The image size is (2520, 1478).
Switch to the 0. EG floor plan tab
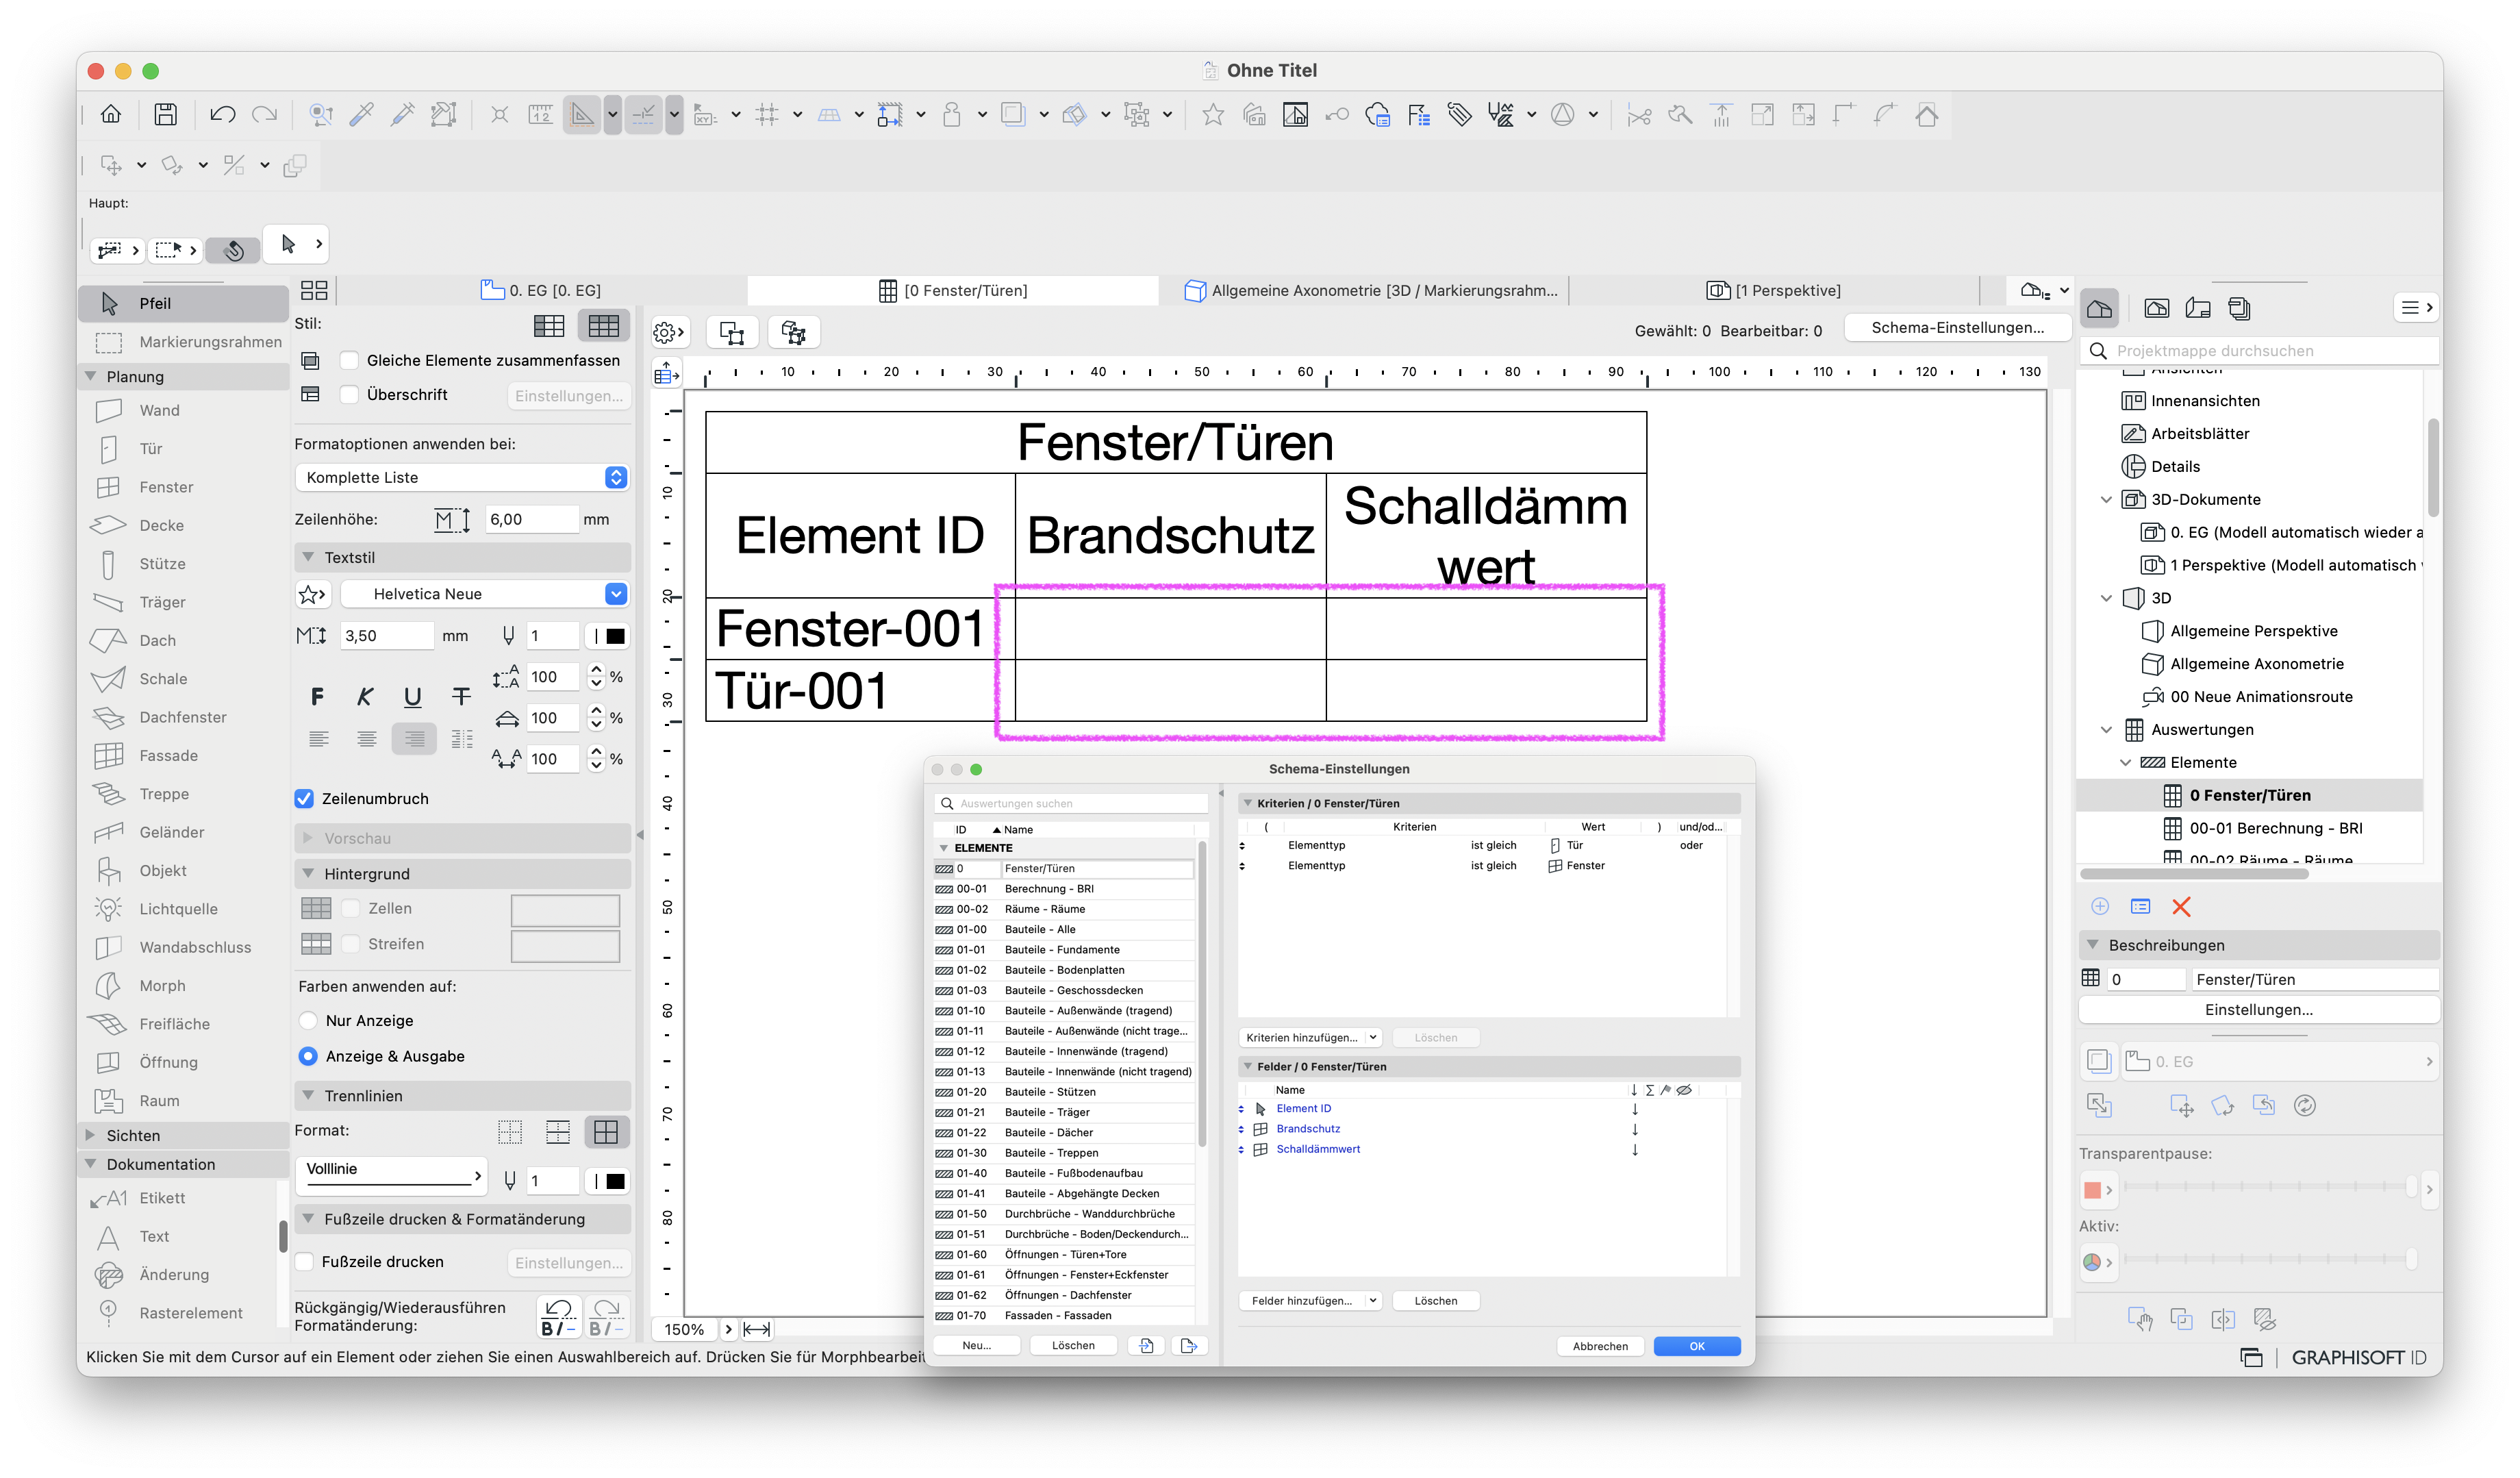point(541,290)
